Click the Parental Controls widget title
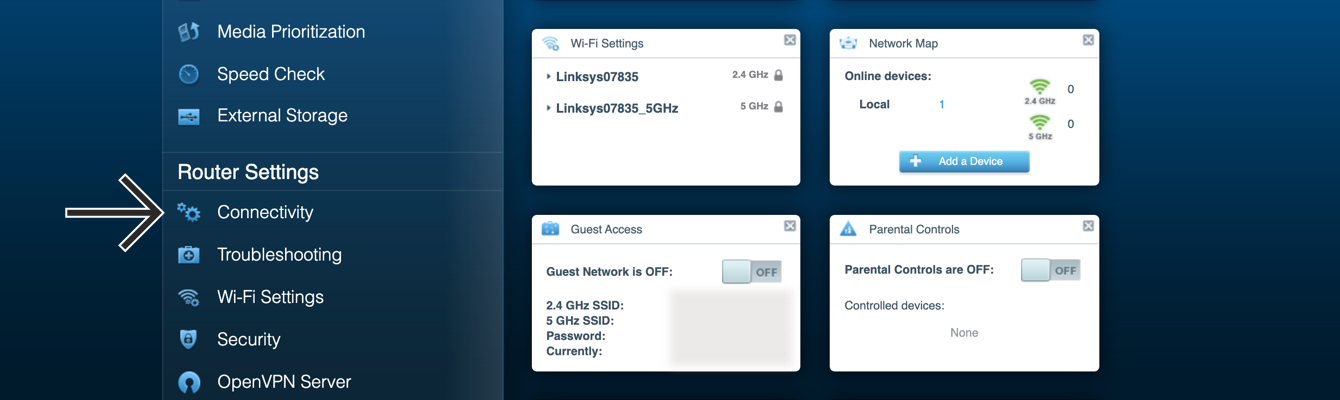The width and height of the screenshot is (1340, 400). coord(914,229)
